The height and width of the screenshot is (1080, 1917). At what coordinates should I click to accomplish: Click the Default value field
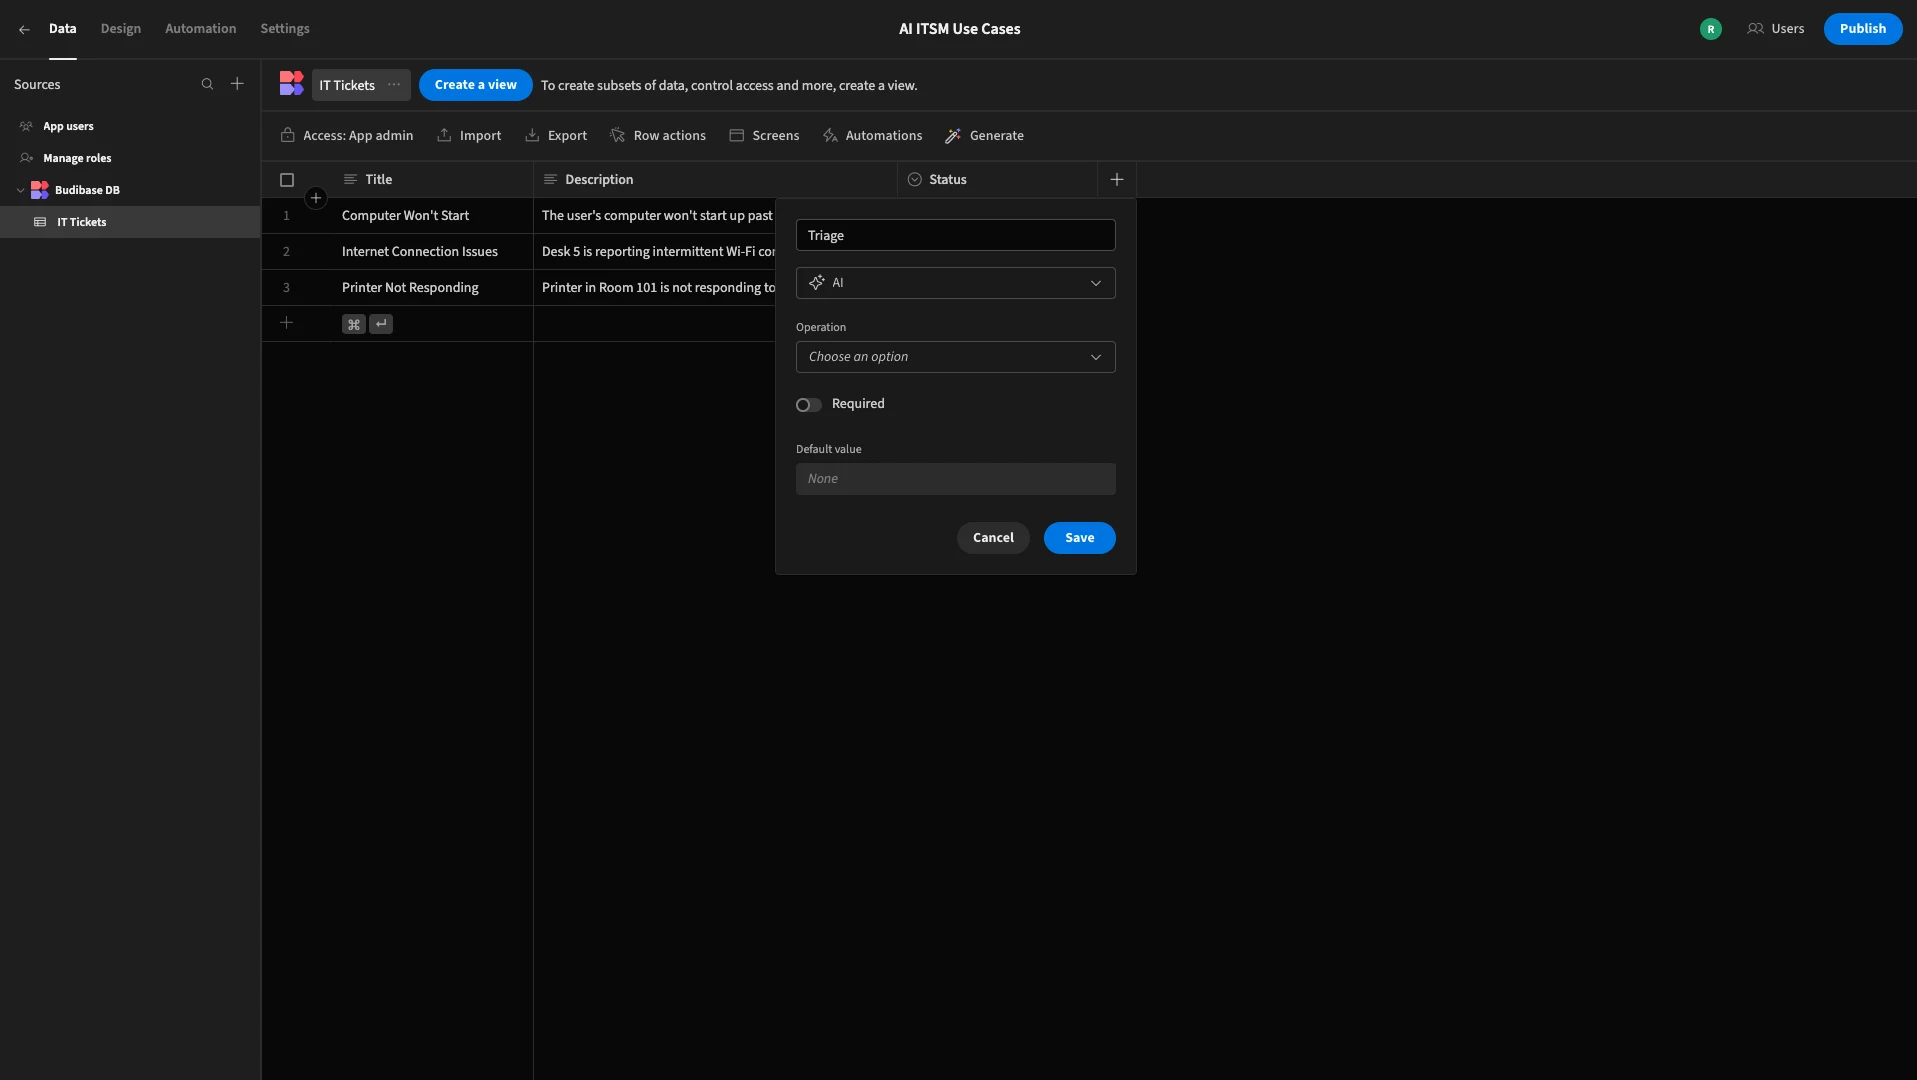pyautogui.click(x=955, y=479)
